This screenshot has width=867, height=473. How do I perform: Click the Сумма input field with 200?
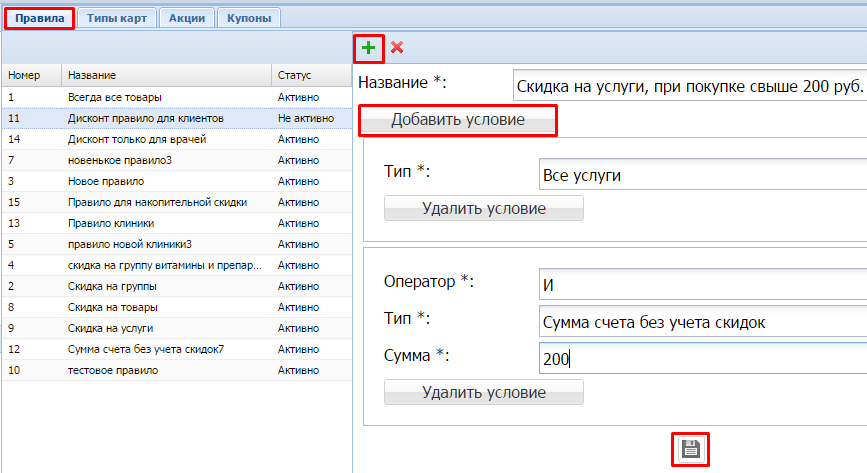point(700,358)
